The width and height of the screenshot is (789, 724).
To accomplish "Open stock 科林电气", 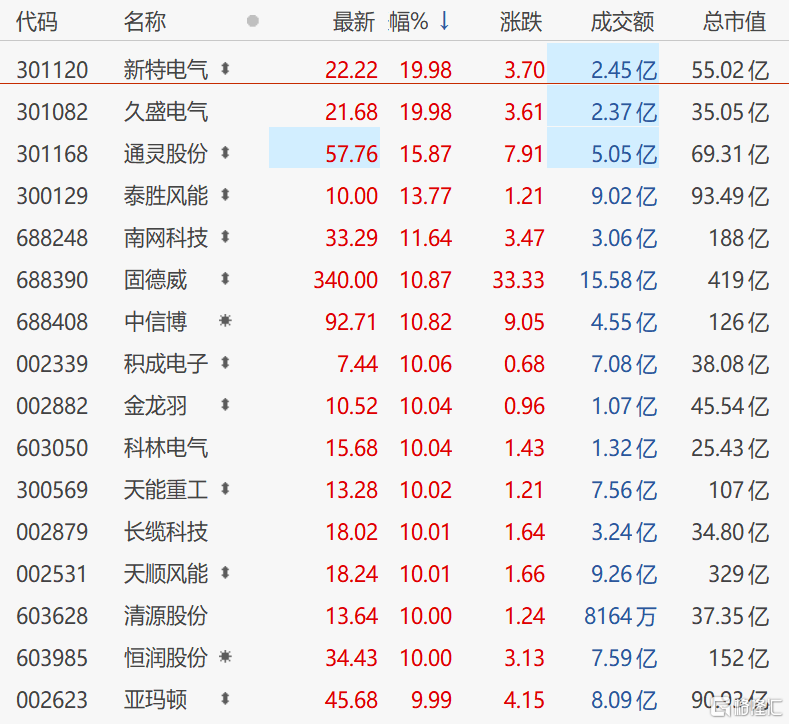I will 166,447.
